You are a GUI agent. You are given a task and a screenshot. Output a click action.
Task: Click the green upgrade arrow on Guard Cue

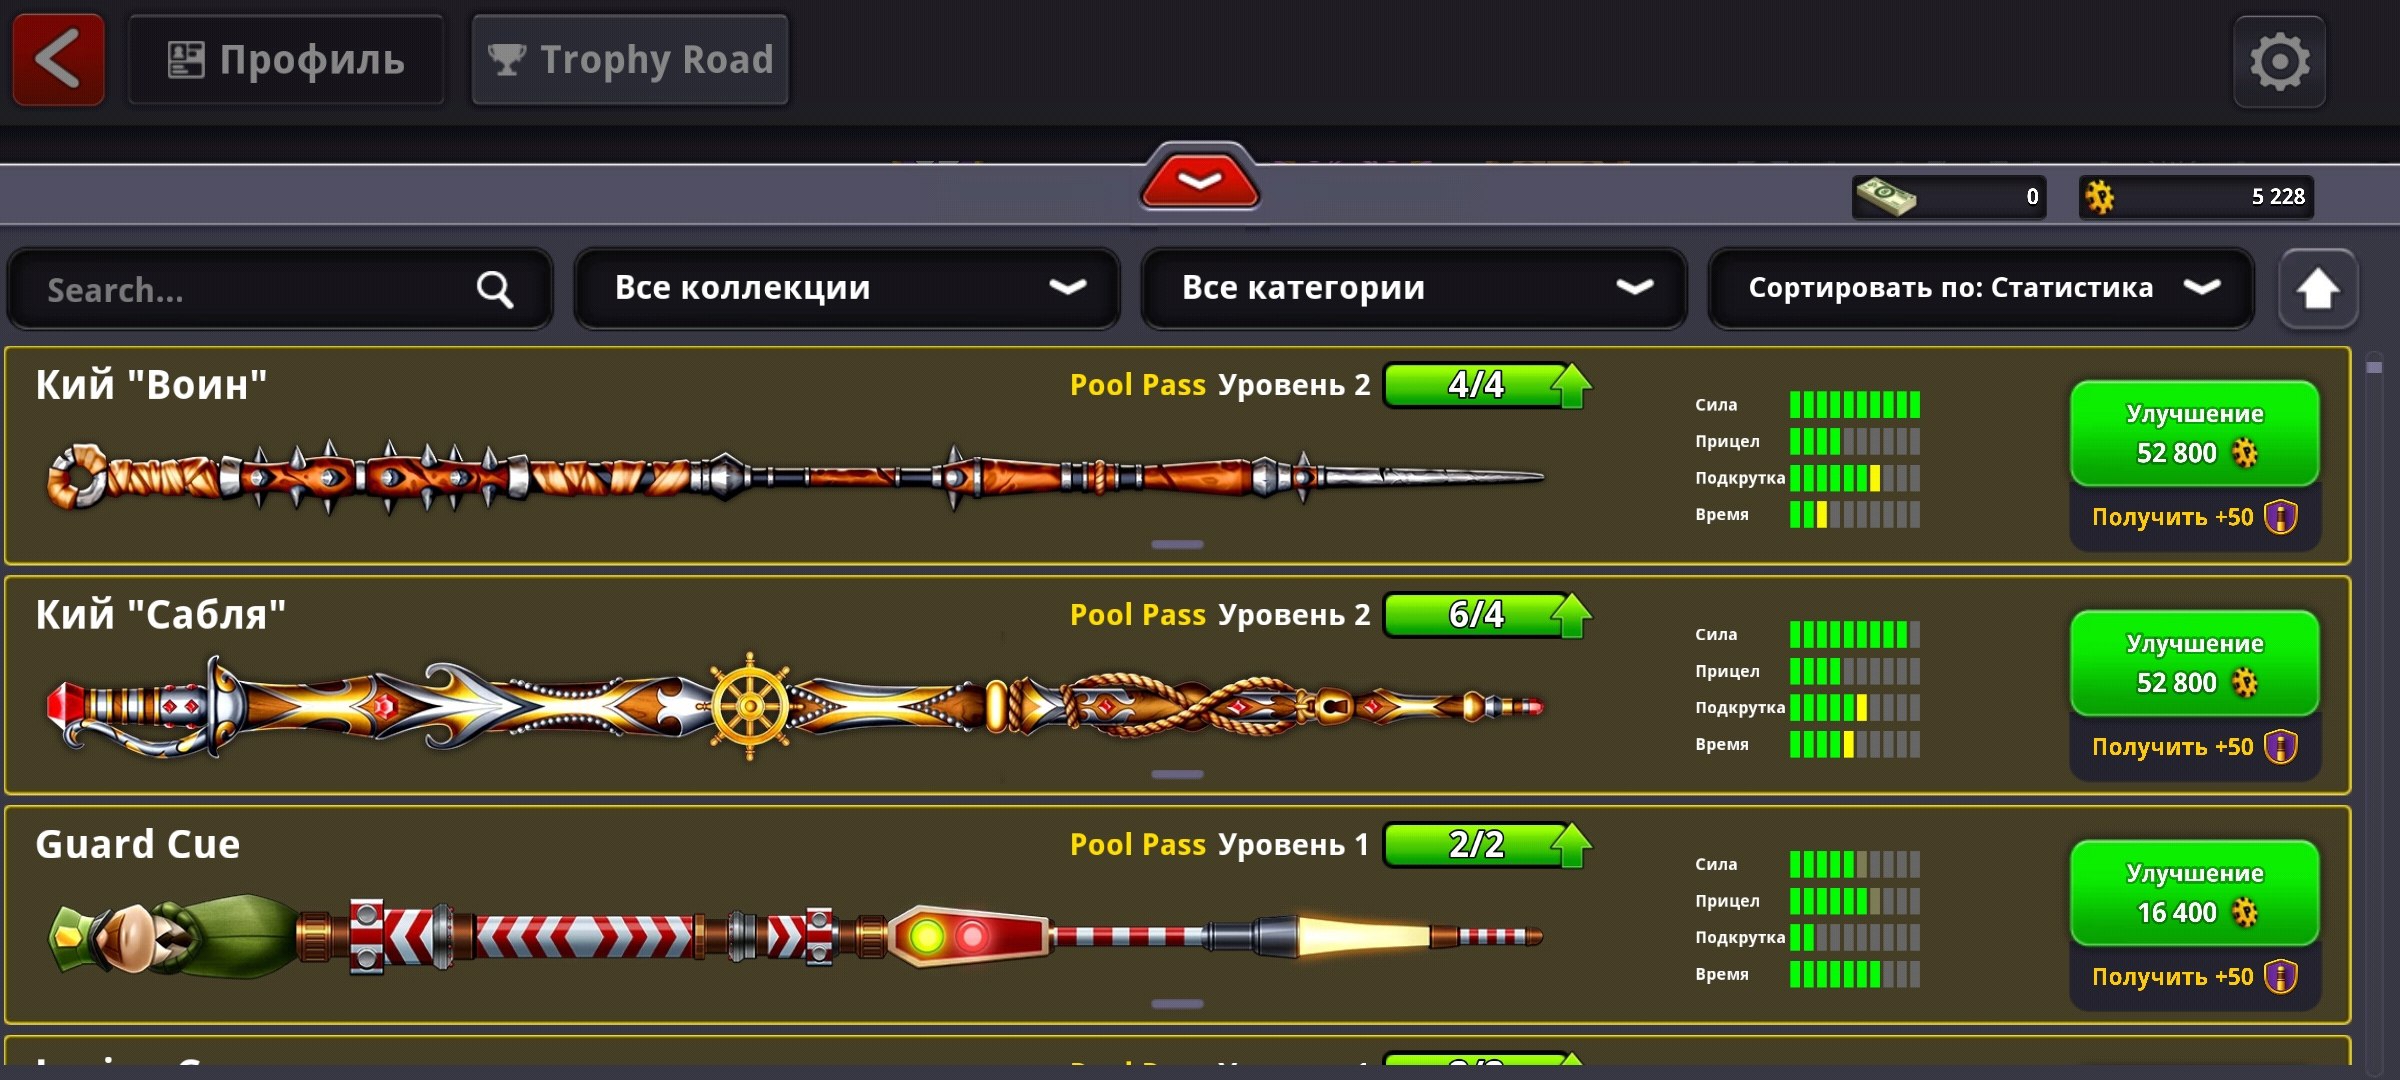(x=1571, y=845)
